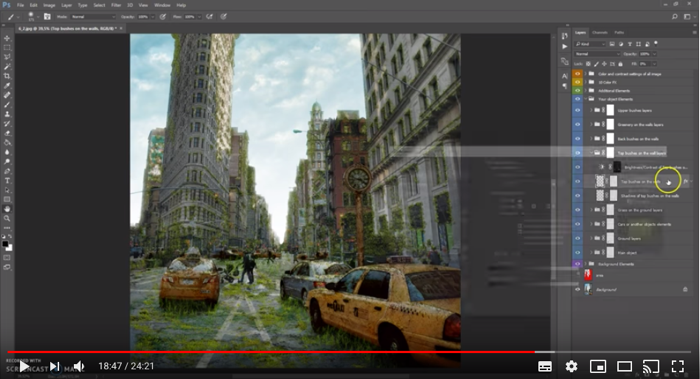Image resolution: width=700 pixels, height=379 pixels.
Task: Select the Brush tool in toolbox
Action: point(7,104)
